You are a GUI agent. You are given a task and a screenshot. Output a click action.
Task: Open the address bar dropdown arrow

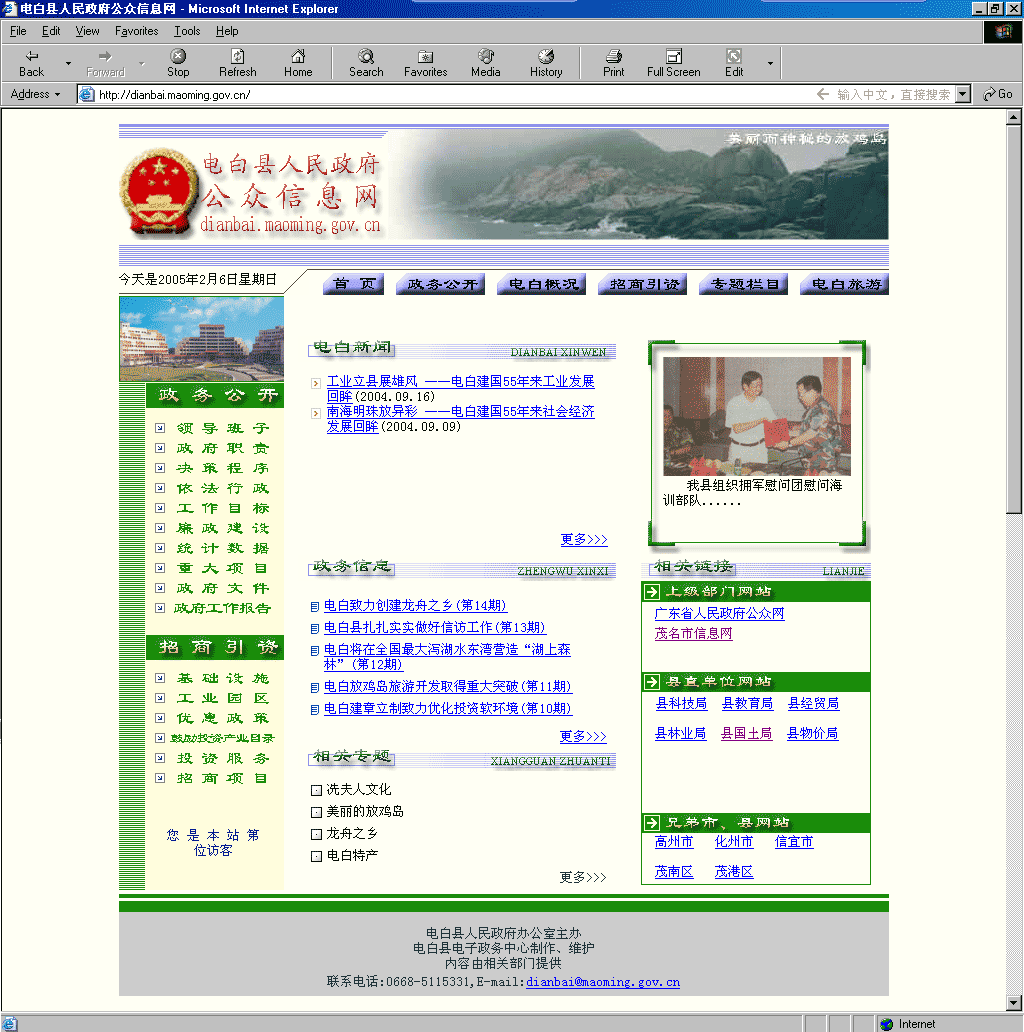tap(963, 94)
